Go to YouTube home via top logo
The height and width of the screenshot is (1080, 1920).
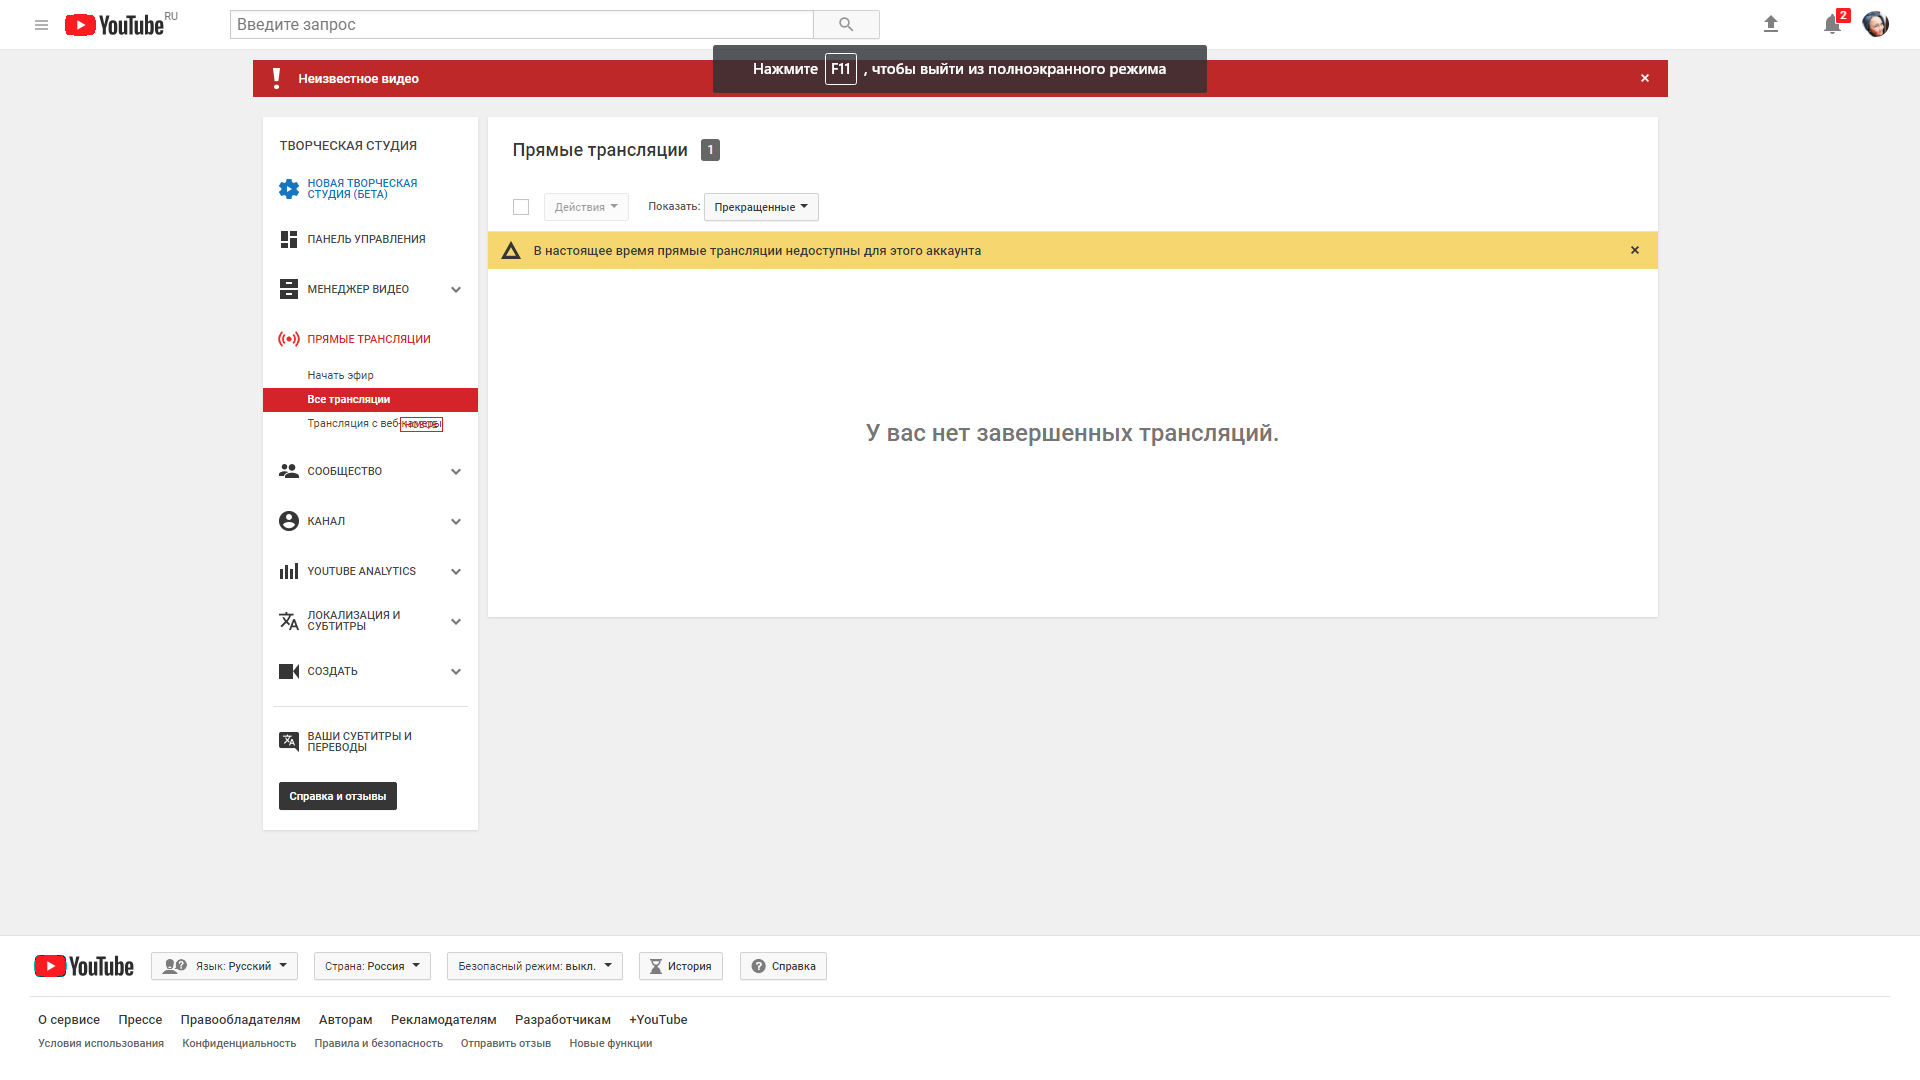[114, 25]
